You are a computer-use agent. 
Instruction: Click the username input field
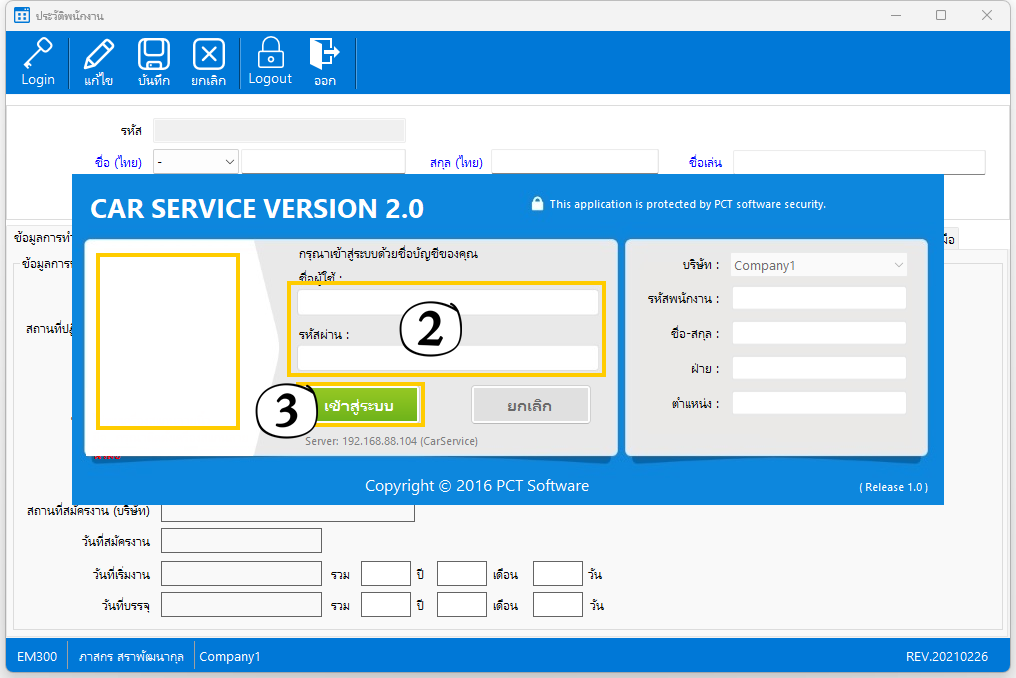tap(447, 302)
